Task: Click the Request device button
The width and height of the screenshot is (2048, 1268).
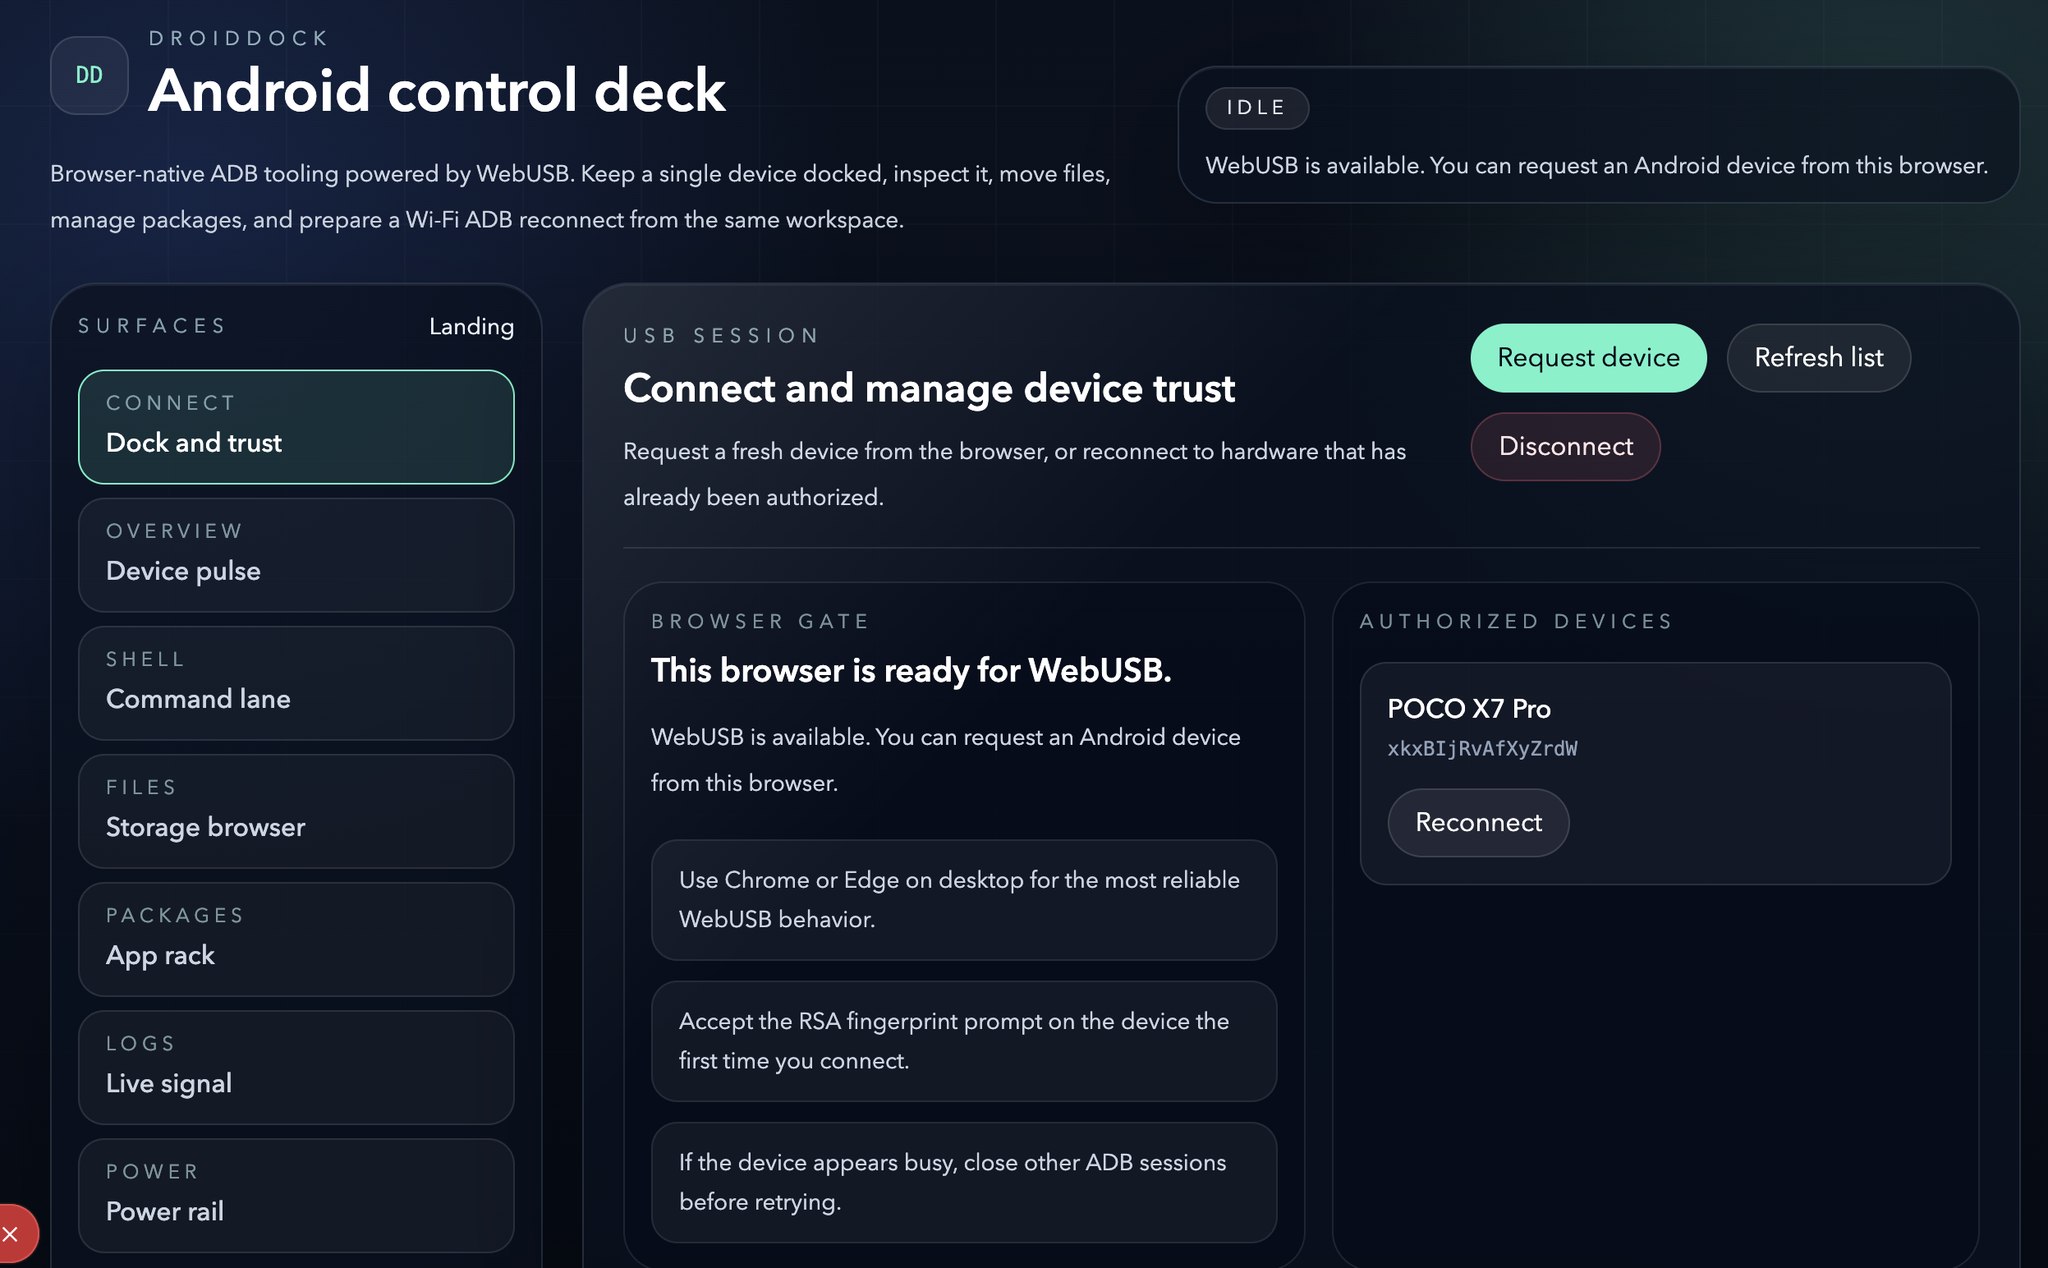Action: (1588, 358)
